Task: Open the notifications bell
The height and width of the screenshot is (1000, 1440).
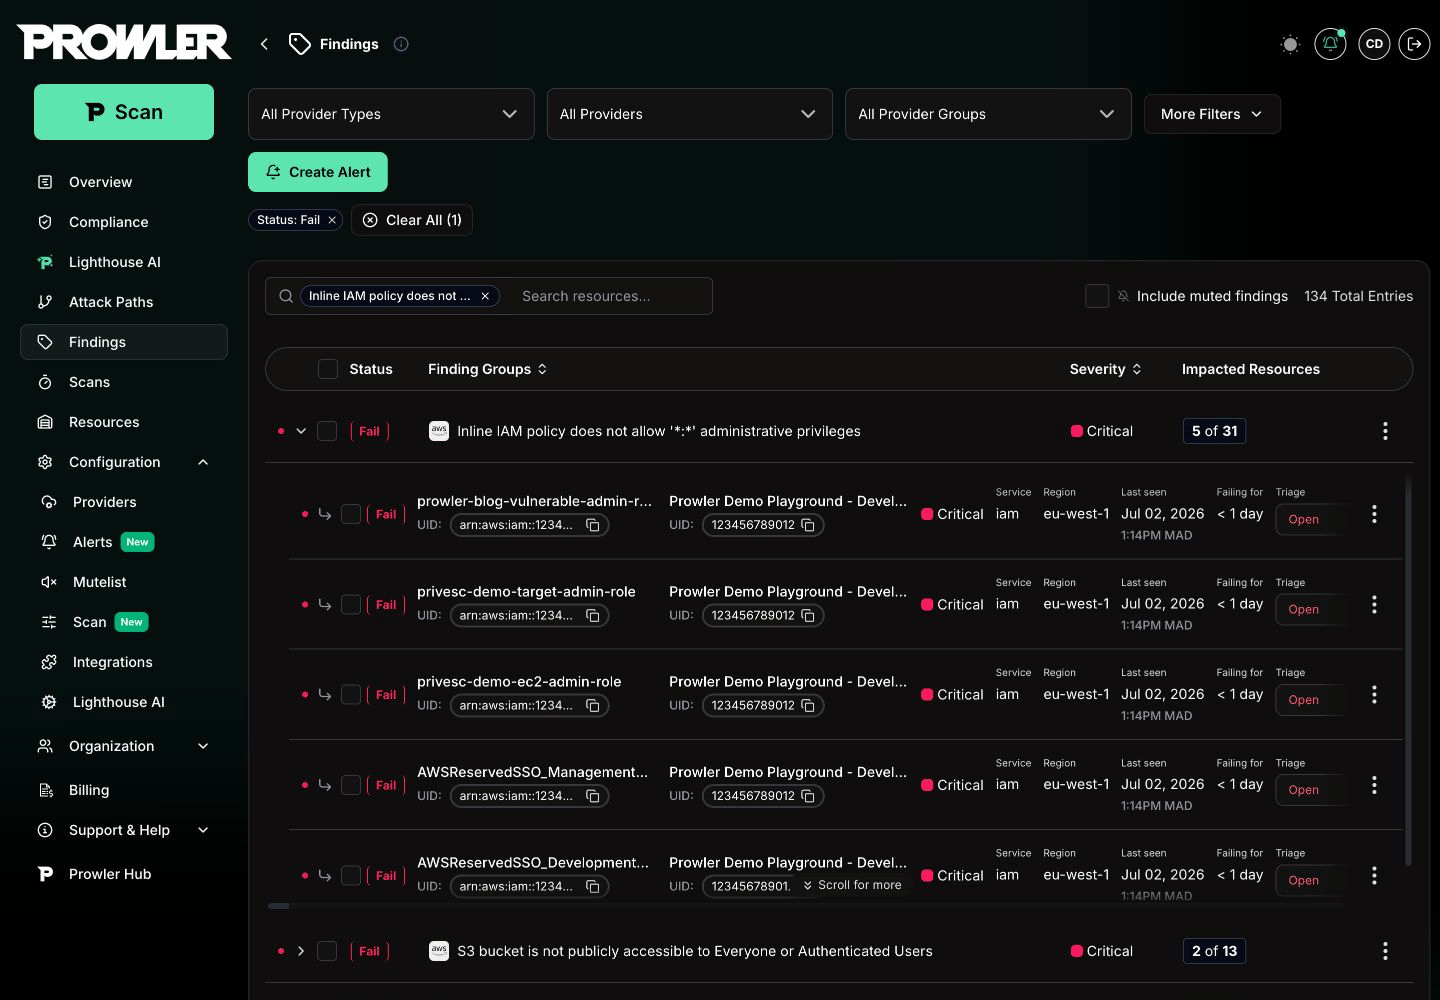Action: 1330,44
